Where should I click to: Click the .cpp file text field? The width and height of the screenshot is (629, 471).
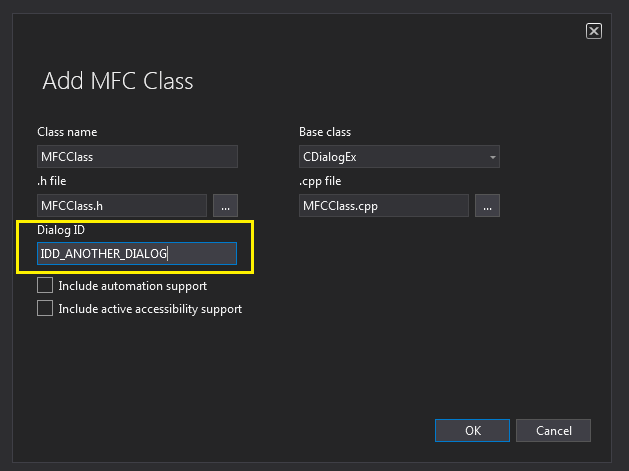[x=384, y=205]
